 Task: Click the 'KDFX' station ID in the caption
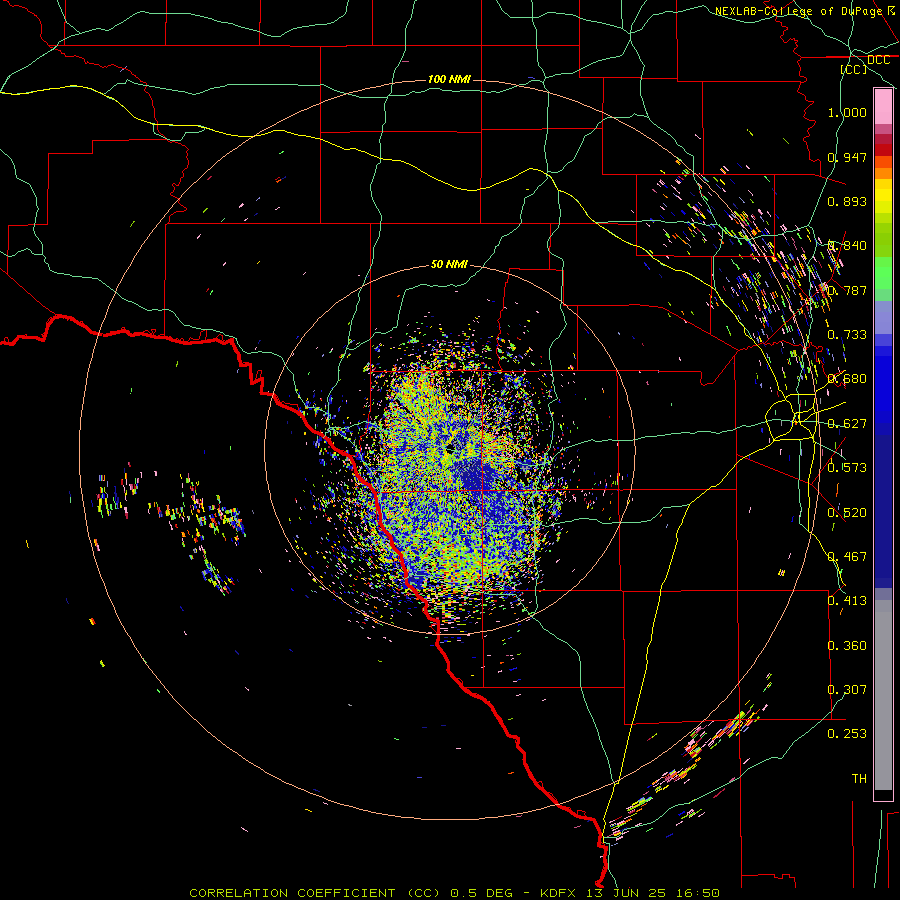560,893
